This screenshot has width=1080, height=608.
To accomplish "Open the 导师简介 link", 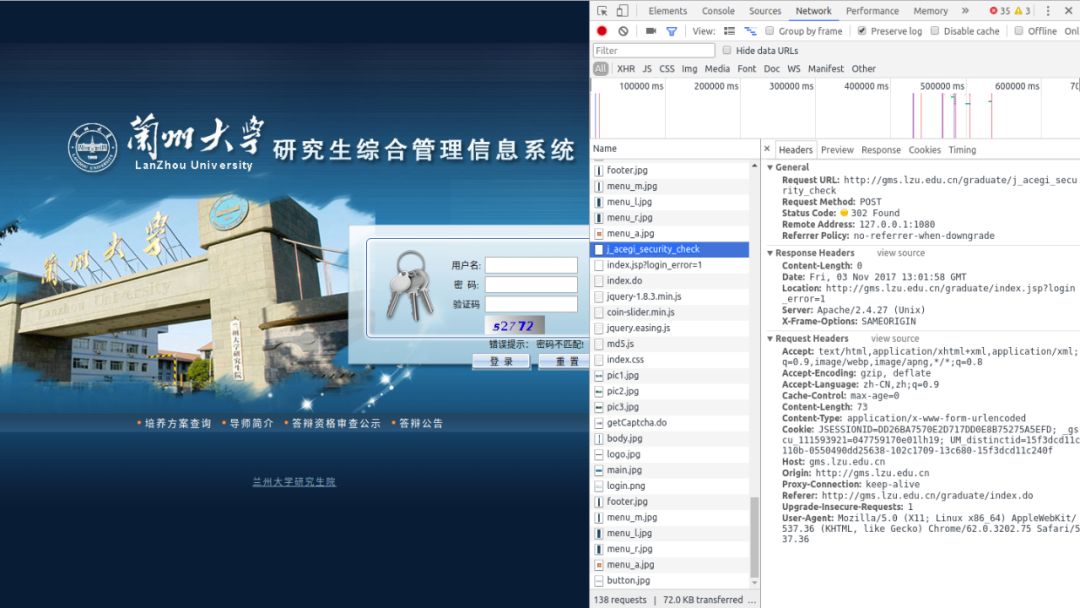I will click(x=251, y=423).
